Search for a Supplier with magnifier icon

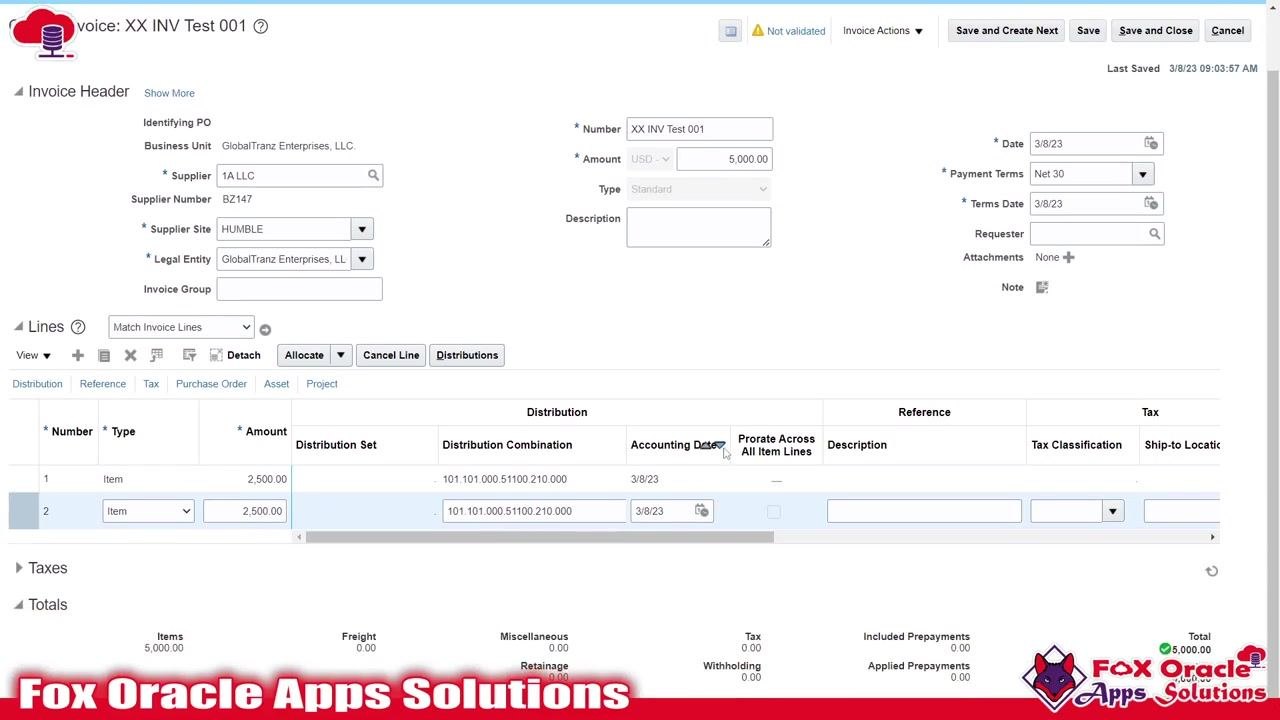tap(373, 176)
